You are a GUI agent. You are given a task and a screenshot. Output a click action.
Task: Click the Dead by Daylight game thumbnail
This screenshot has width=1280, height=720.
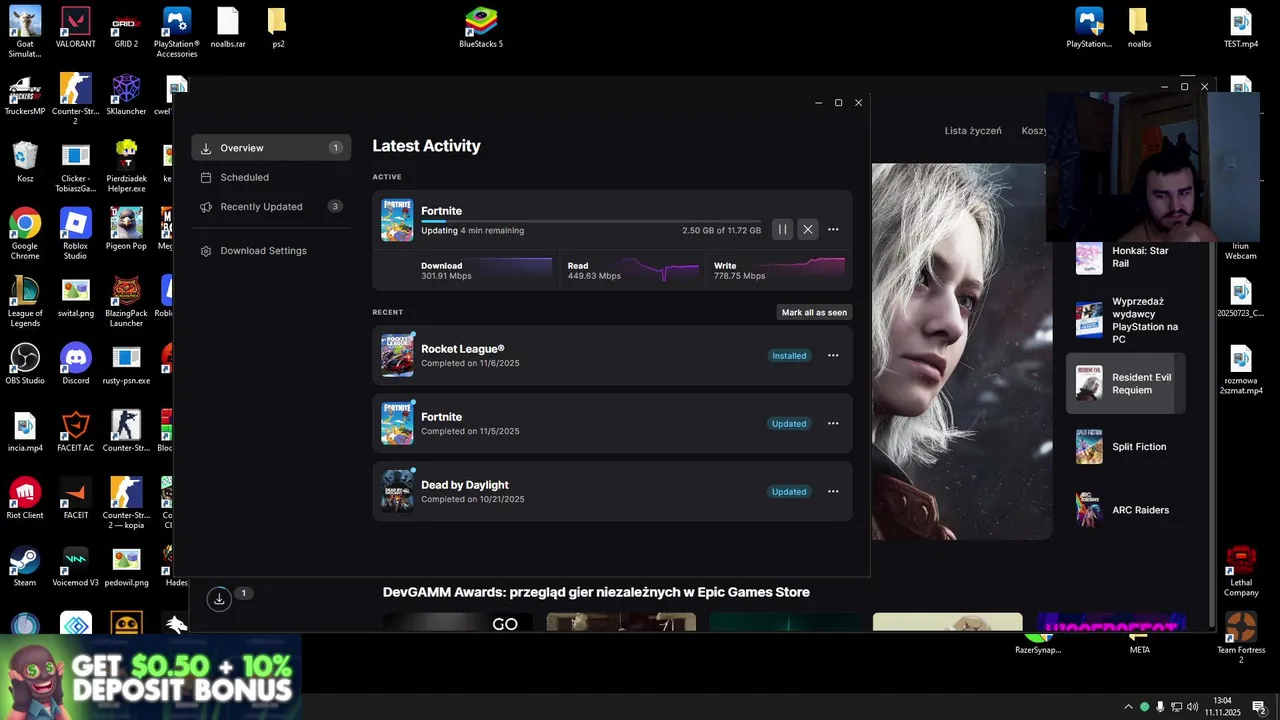(x=397, y=491)
